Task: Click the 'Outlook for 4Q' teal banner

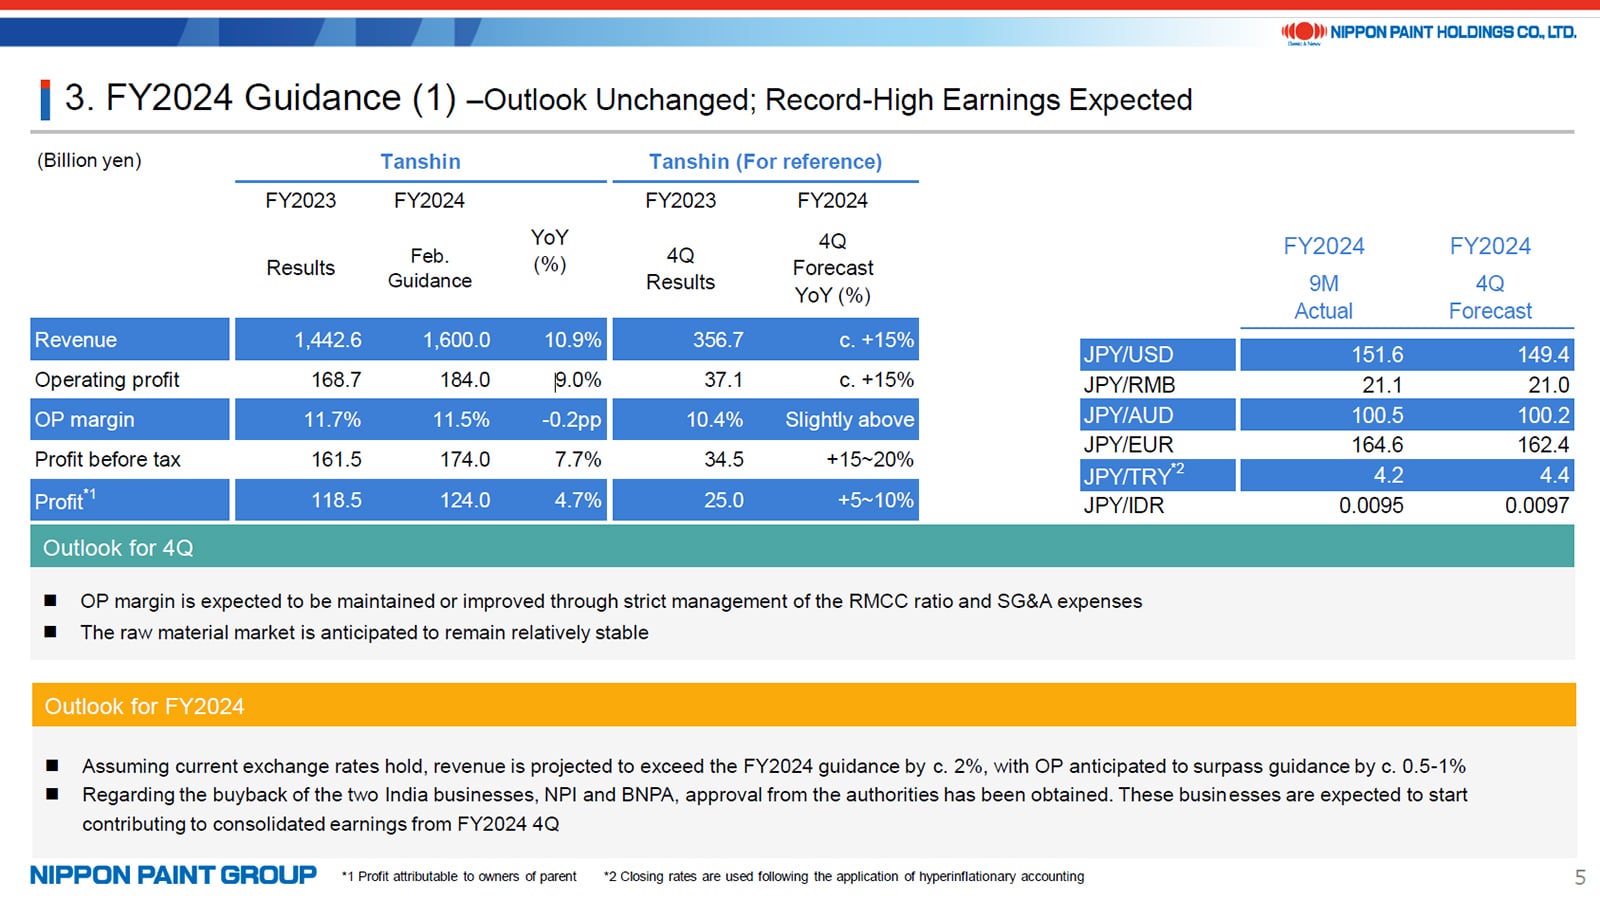Action: pyautogui.click(x=802, y=547)
